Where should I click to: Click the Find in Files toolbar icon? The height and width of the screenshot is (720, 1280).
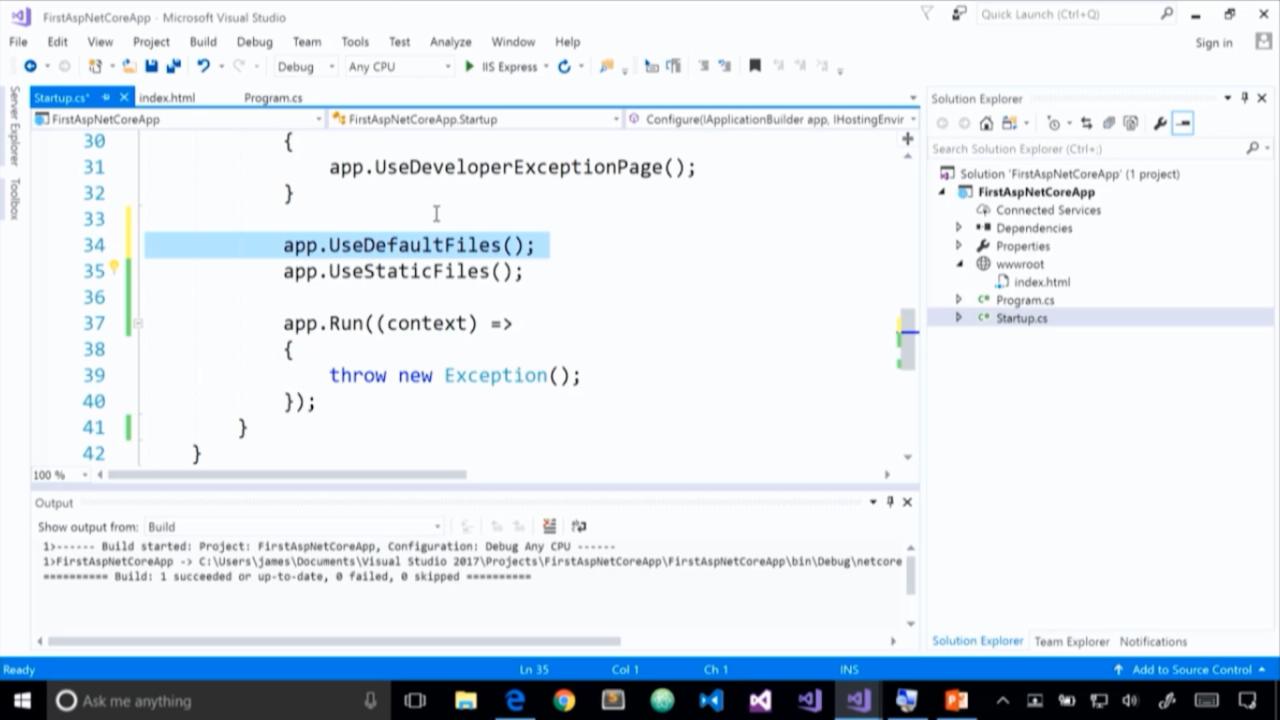pyautogui.click(x=606, y=66)
